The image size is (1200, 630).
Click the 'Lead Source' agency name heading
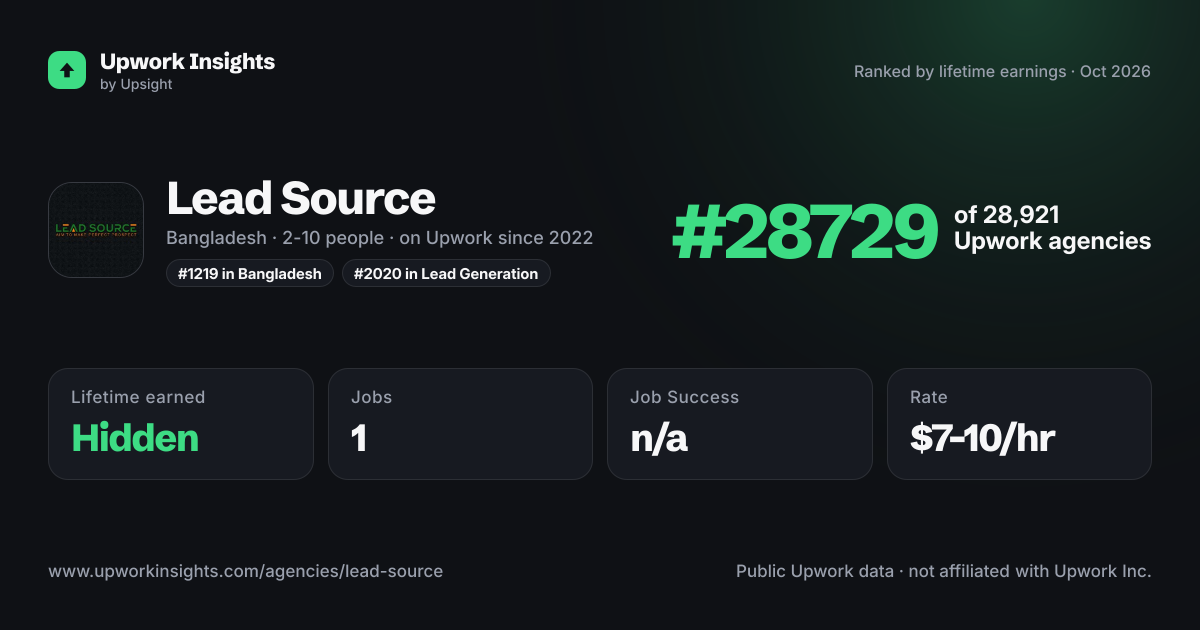[x=301, y=198]
